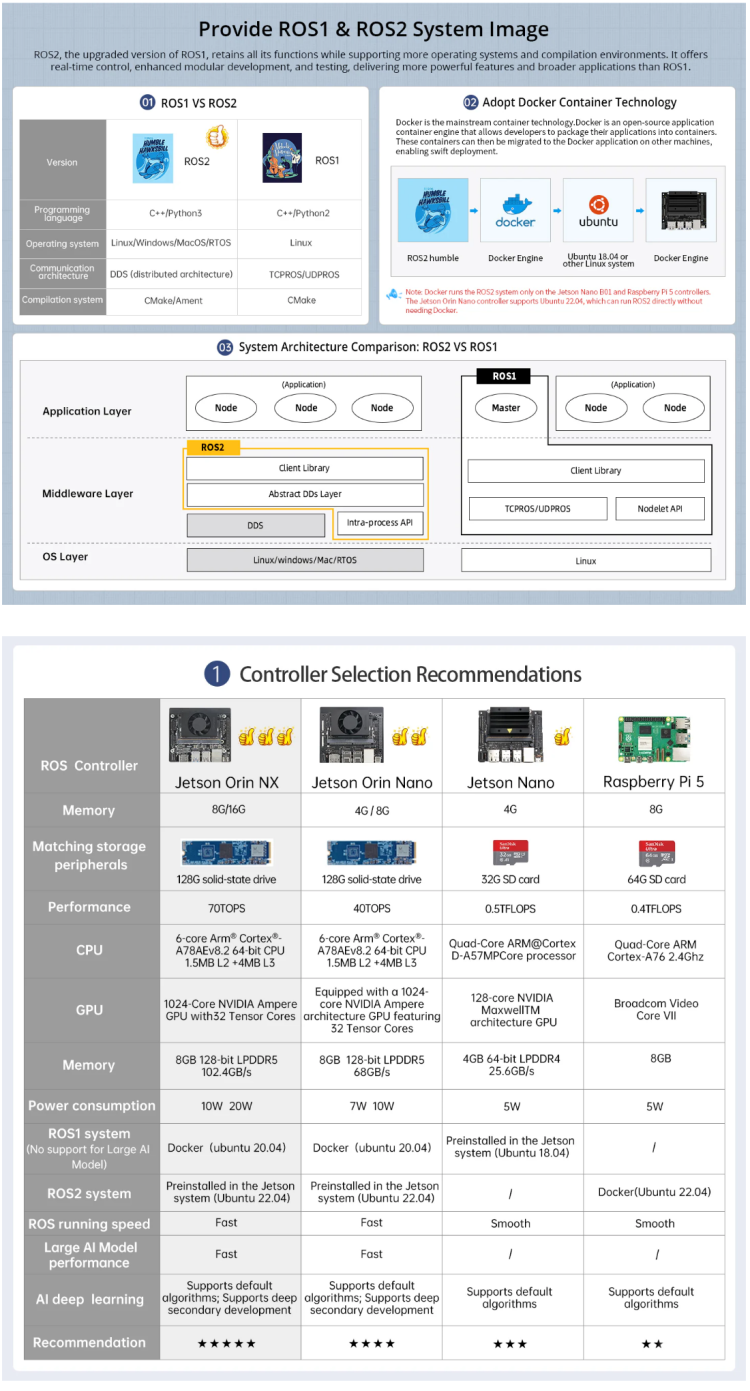Click the Master node in ROS1 diagram
Viewport: 750px width, 1391px height.
pyautogui.click(x=506, y=408)
